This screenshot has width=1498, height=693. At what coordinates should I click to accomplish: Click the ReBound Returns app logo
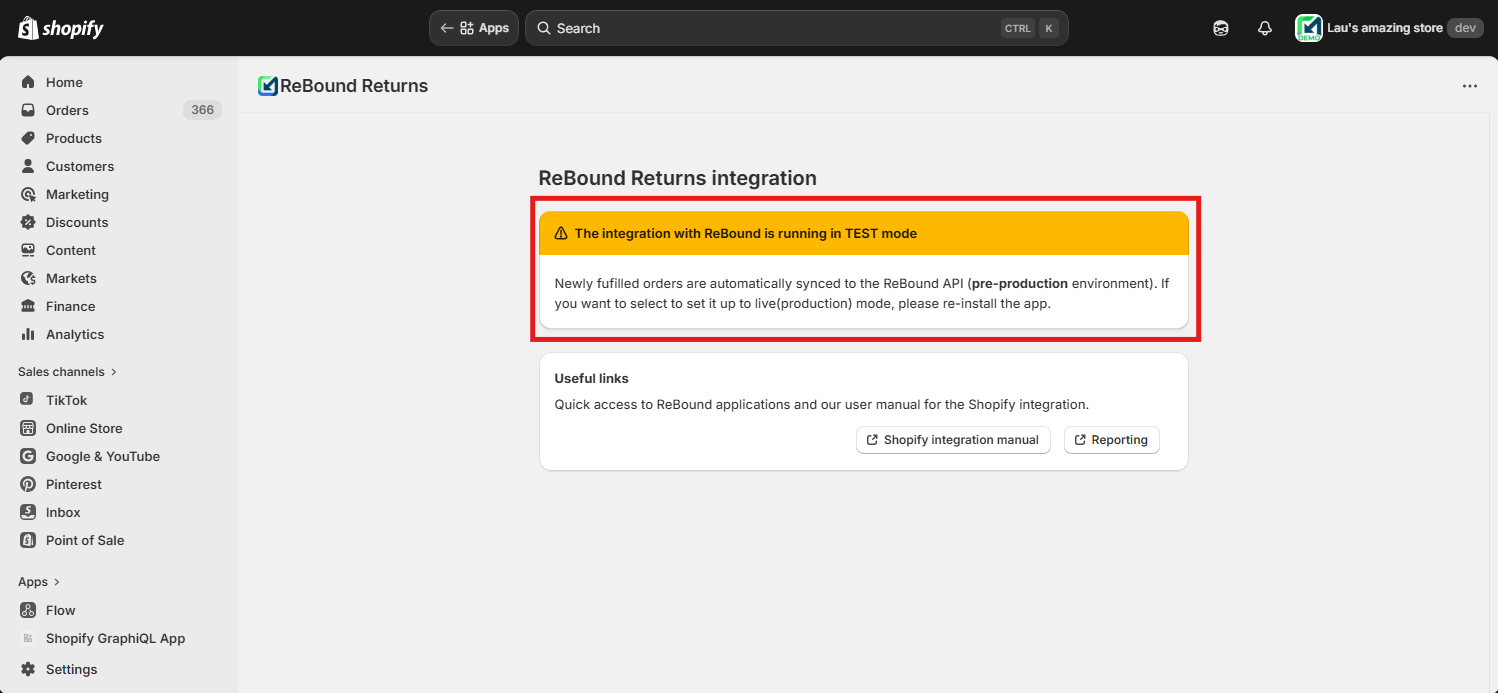pyautogui.click(x=267, y=86)
